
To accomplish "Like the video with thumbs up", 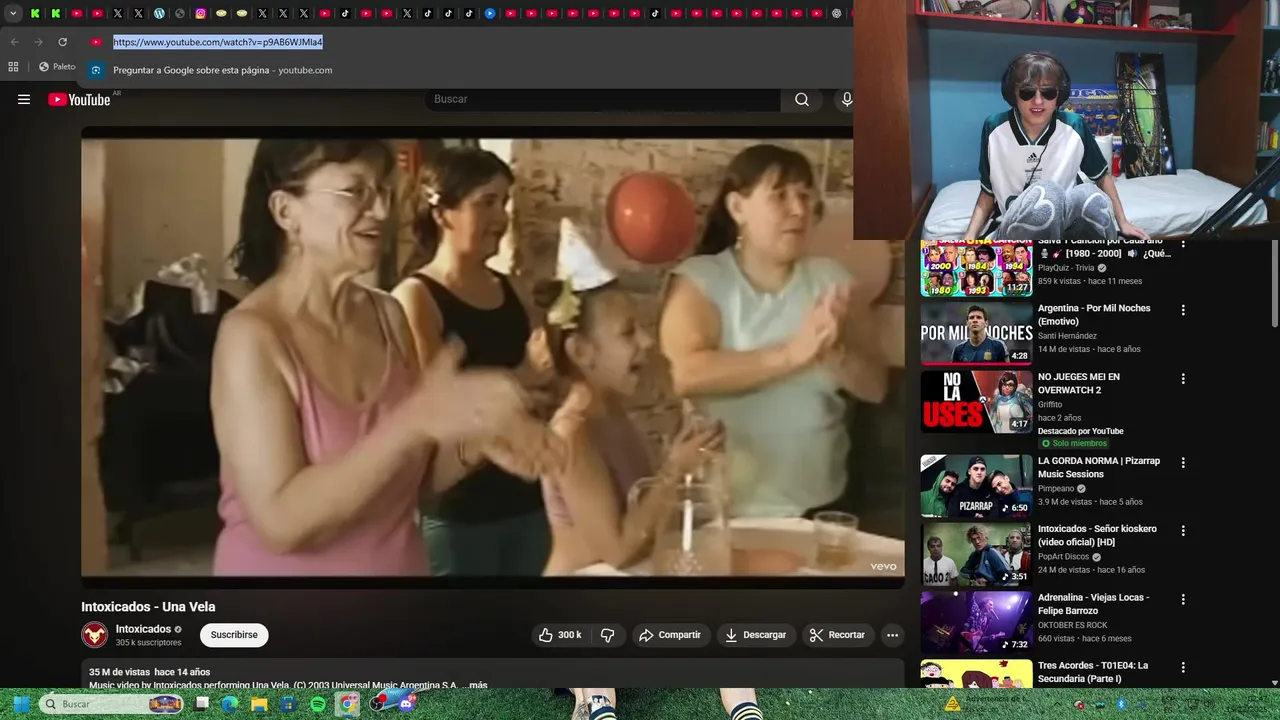I will (x=560, y=635).
